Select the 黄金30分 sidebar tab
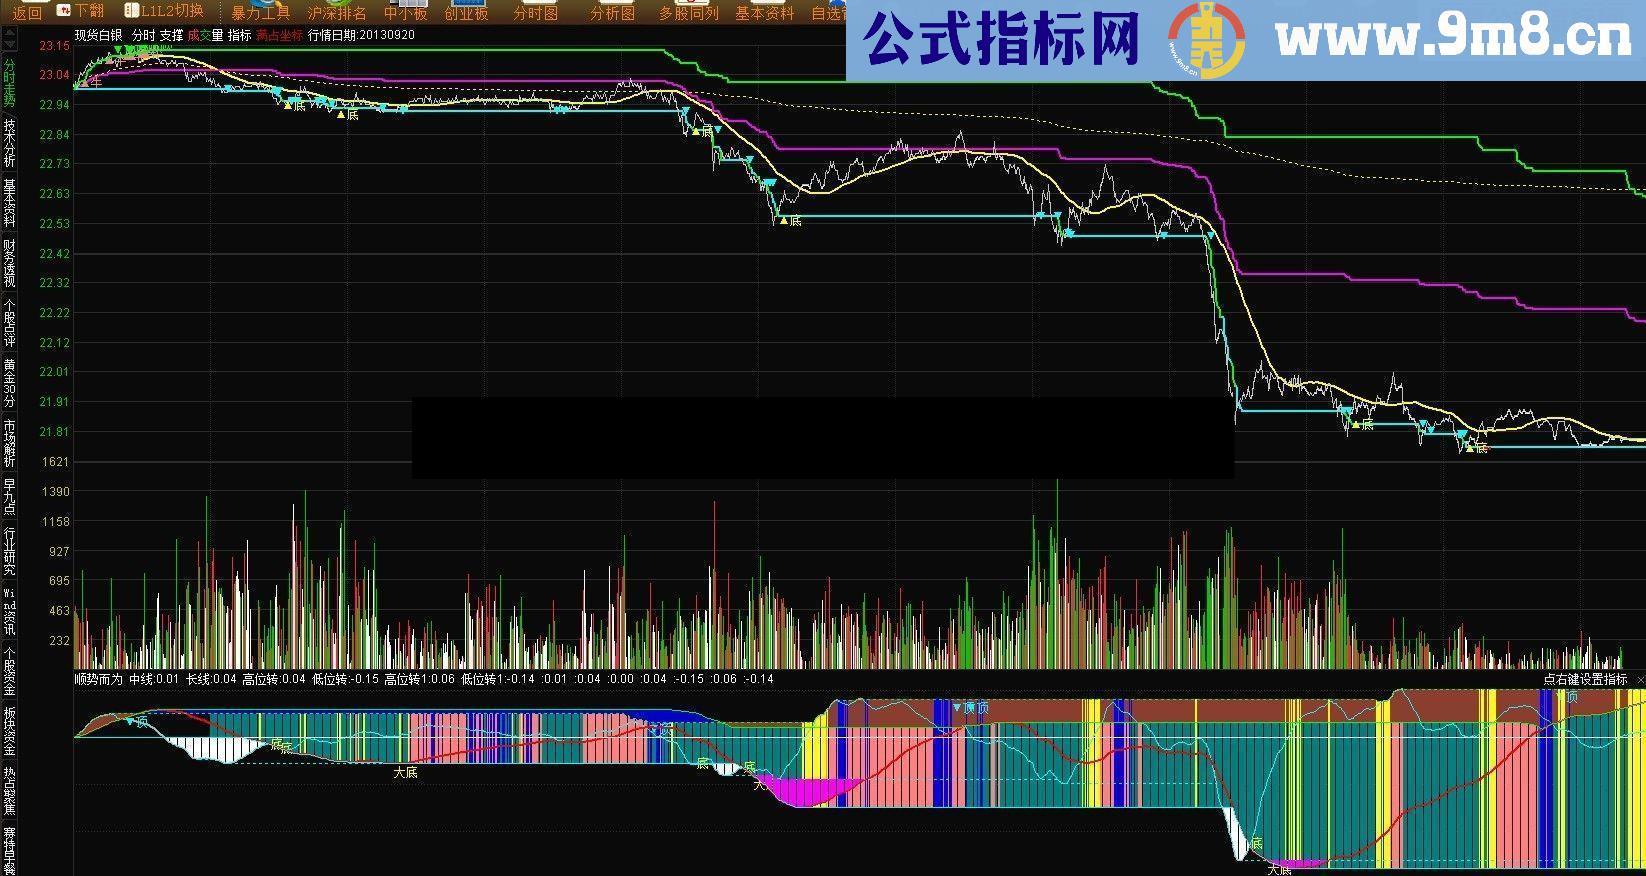 pos(9,383)
